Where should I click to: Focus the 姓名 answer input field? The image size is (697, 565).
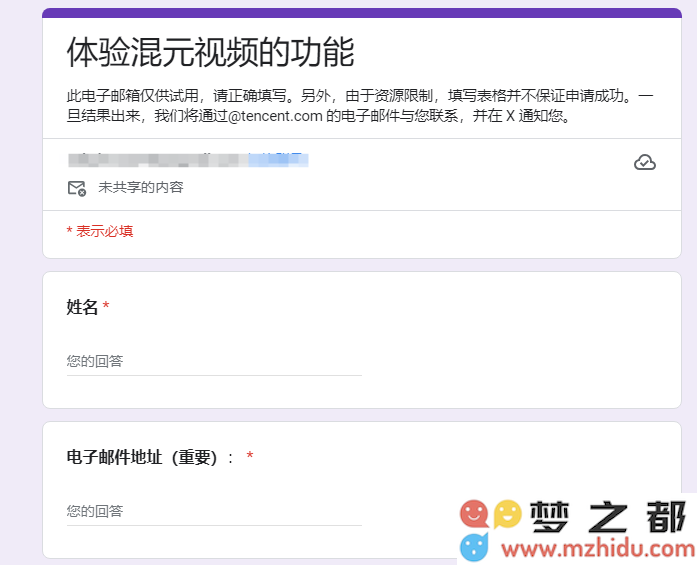pyautogui.click(x=214, y=361)
